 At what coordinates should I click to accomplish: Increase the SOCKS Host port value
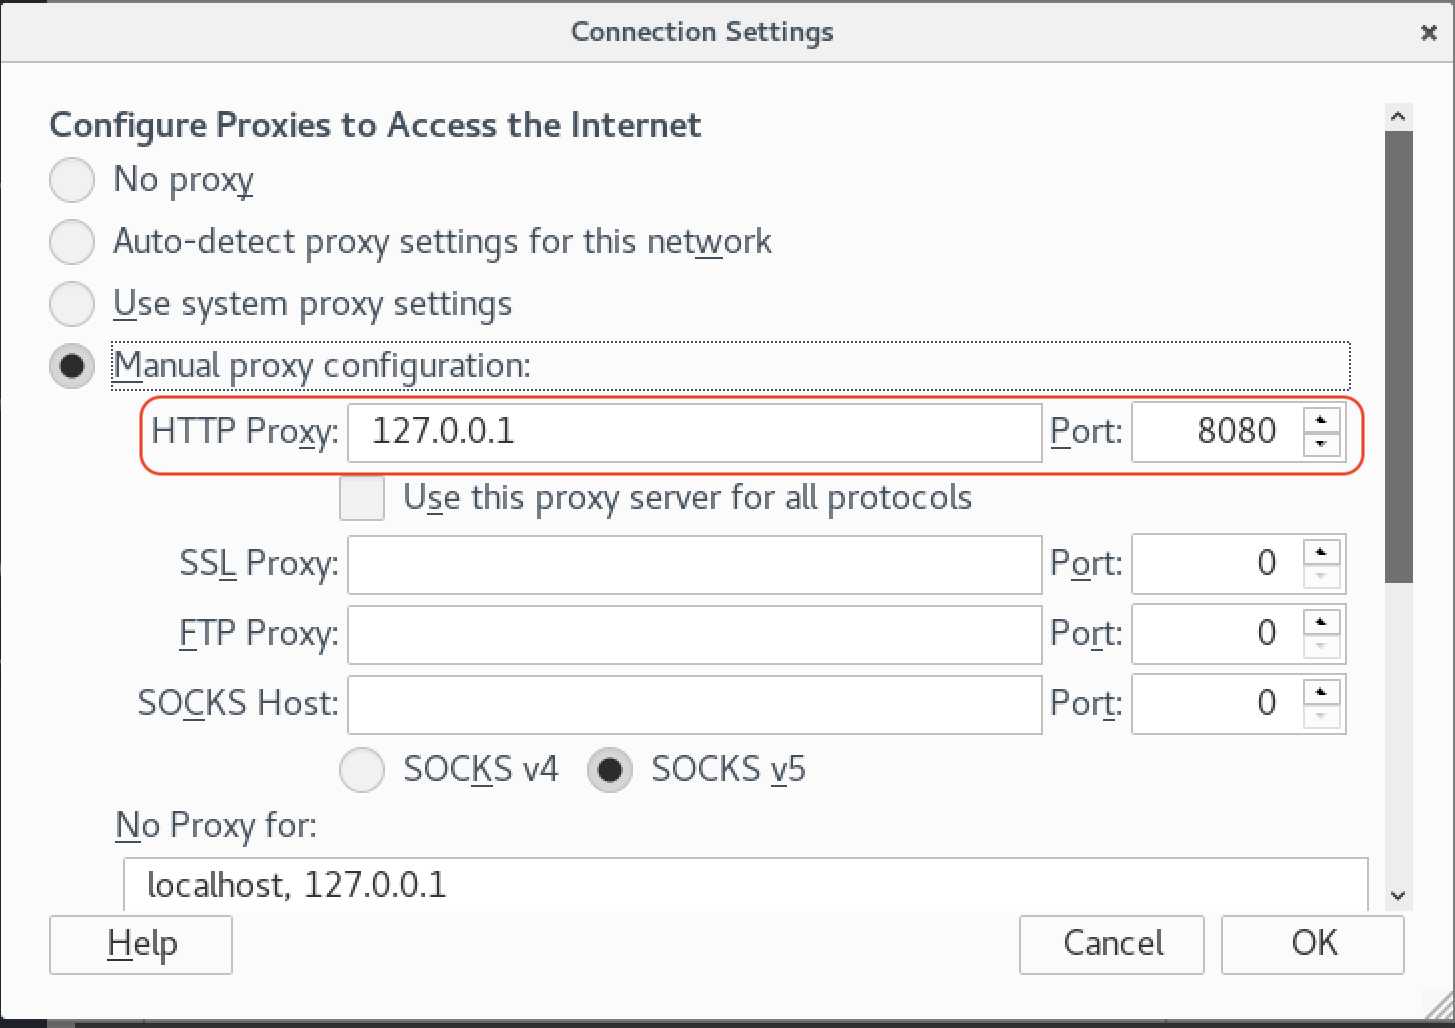click(x=1321, y=692)
